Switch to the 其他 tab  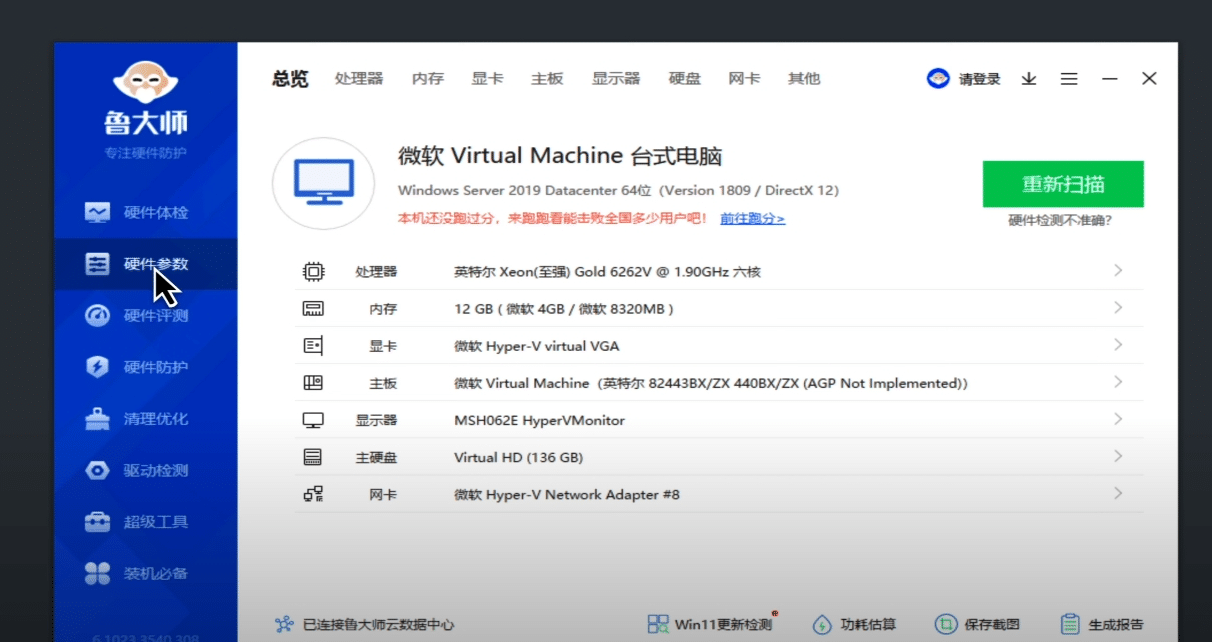click(804, 79)
